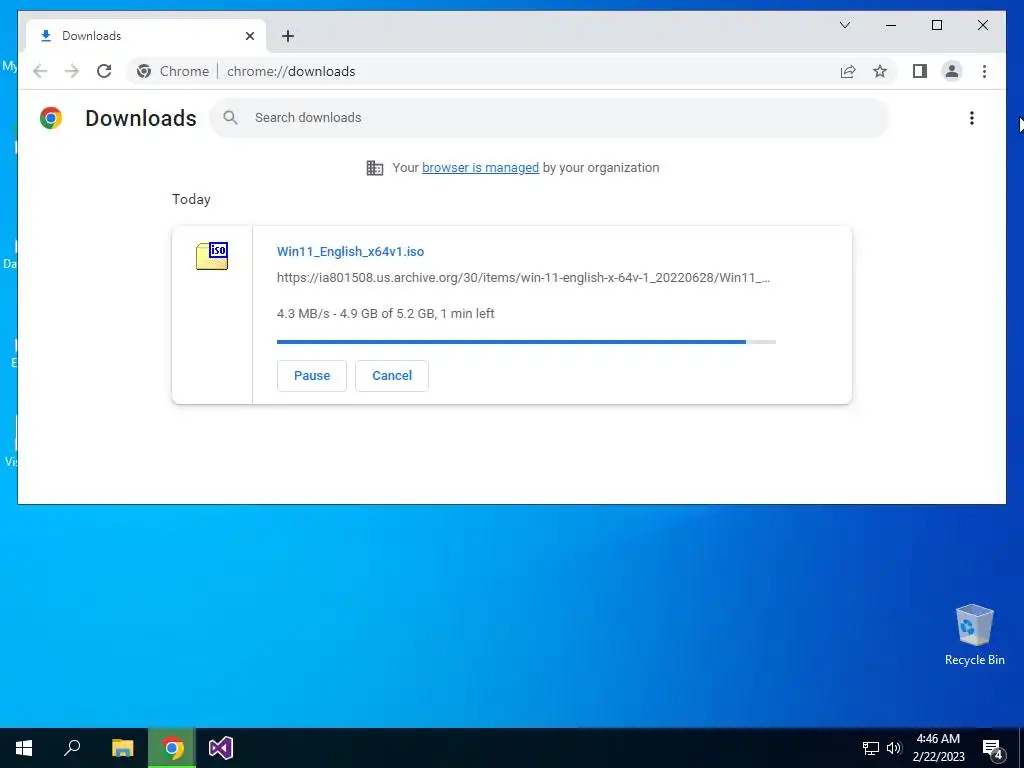Screen dimensions: 1024x768
Task: Open Downloads page more actions menu
Action: [x=972, y=118]
